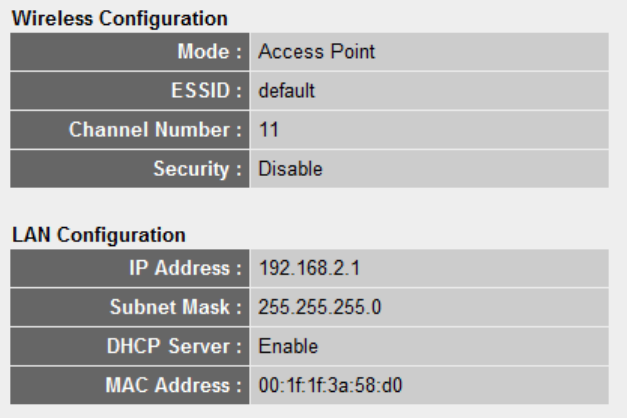The height and width of the screenshot is (418, 627).
Task: Click the Security value Disable
Action: [x=290, y=169]
